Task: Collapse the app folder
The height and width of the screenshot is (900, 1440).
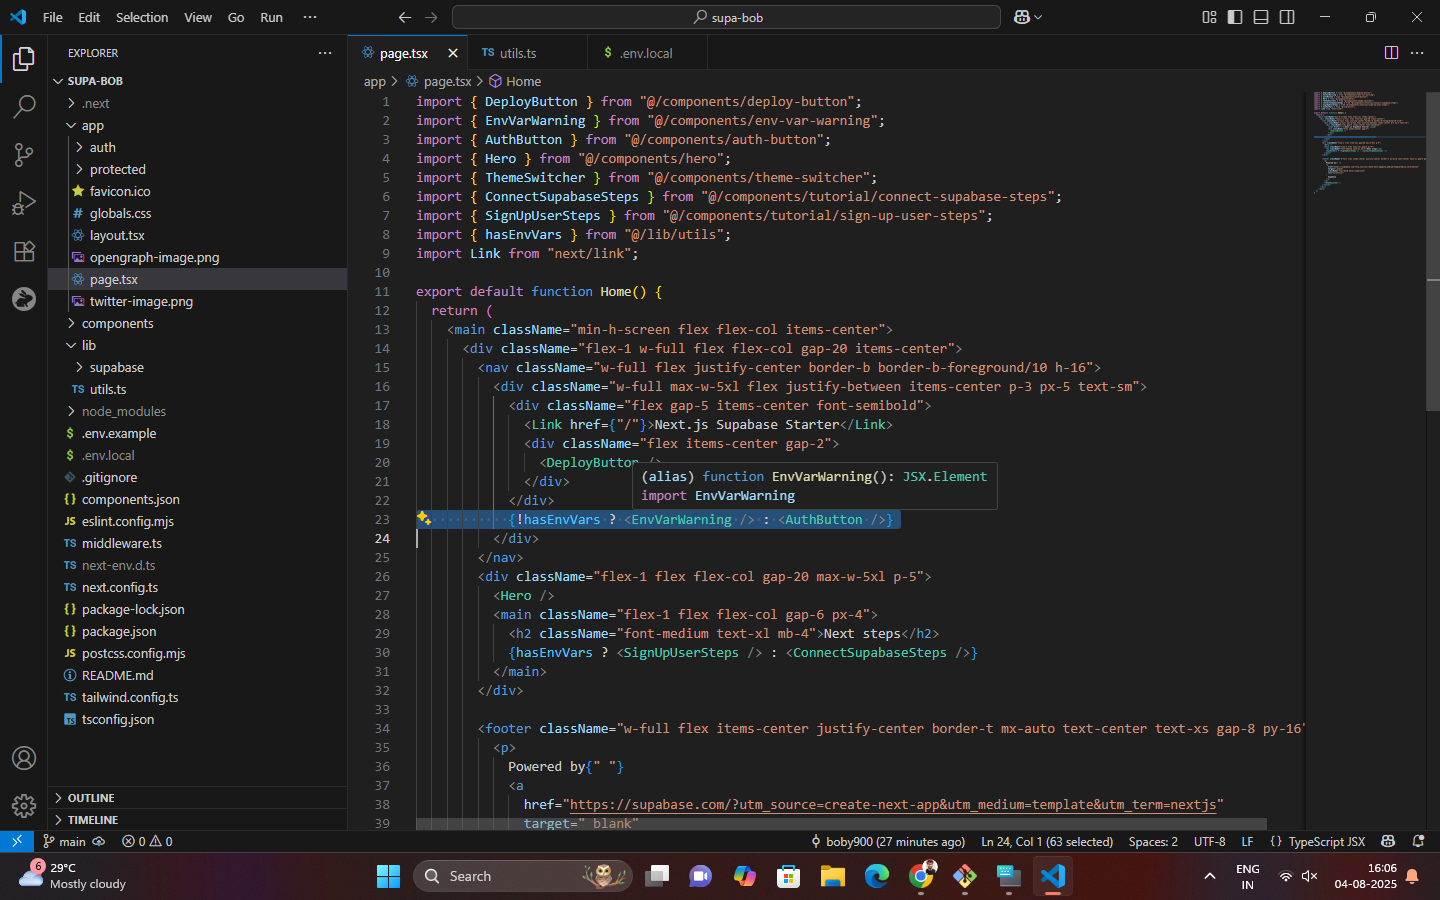Action: click(198, 125)
